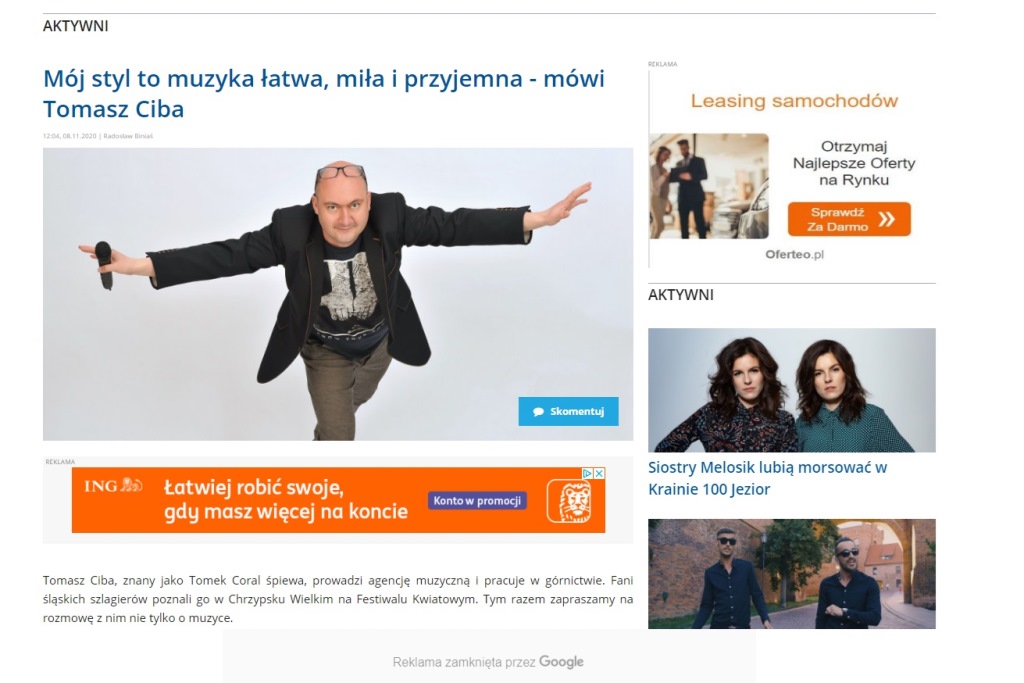Click the car showroom image in leasing ad

[x=709, y=186]
